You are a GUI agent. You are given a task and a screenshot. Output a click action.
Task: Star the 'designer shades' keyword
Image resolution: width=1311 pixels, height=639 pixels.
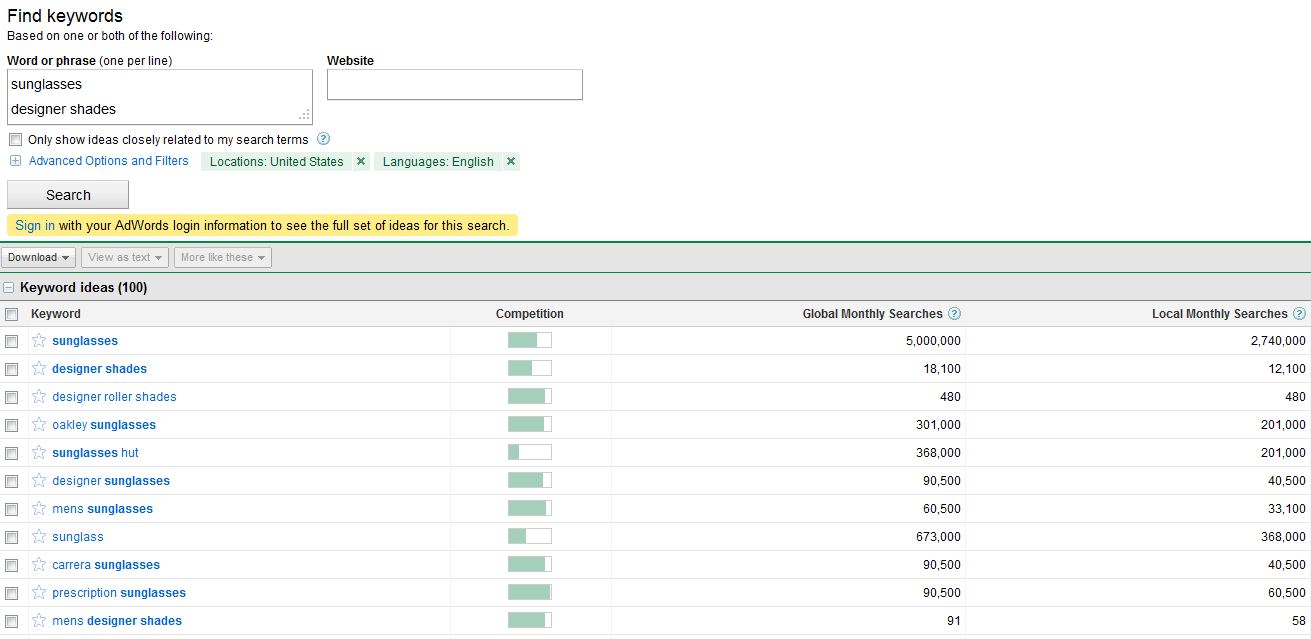tap(39, 369)
